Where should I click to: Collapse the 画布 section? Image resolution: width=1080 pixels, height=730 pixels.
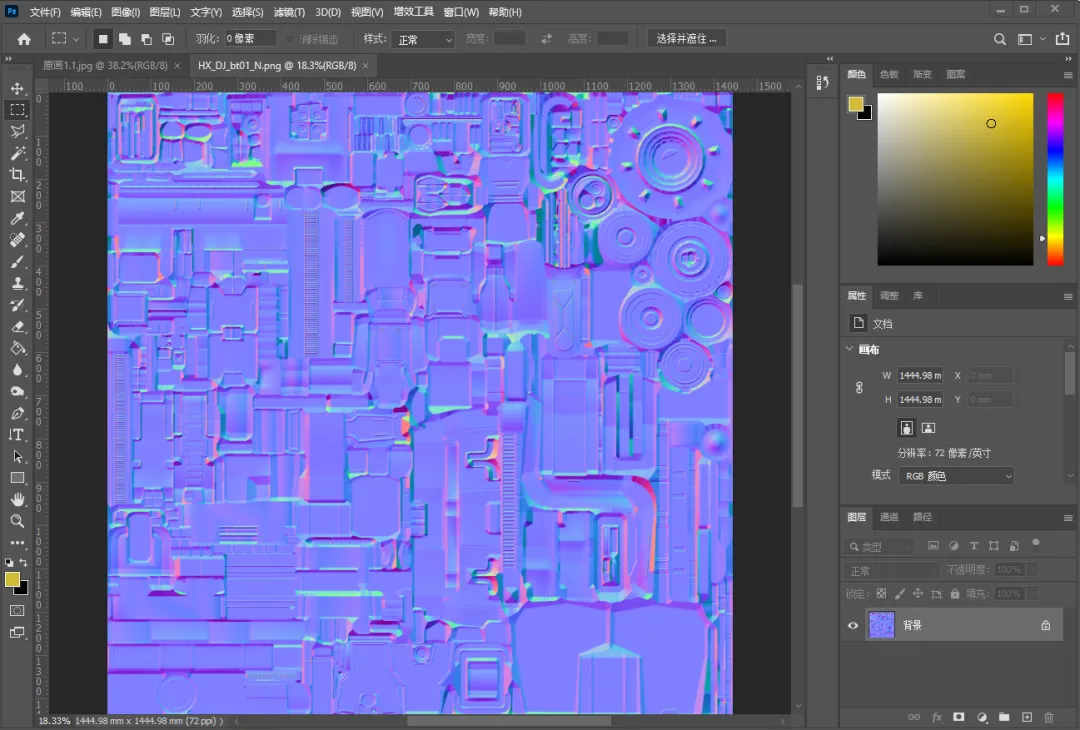(850, 349)
